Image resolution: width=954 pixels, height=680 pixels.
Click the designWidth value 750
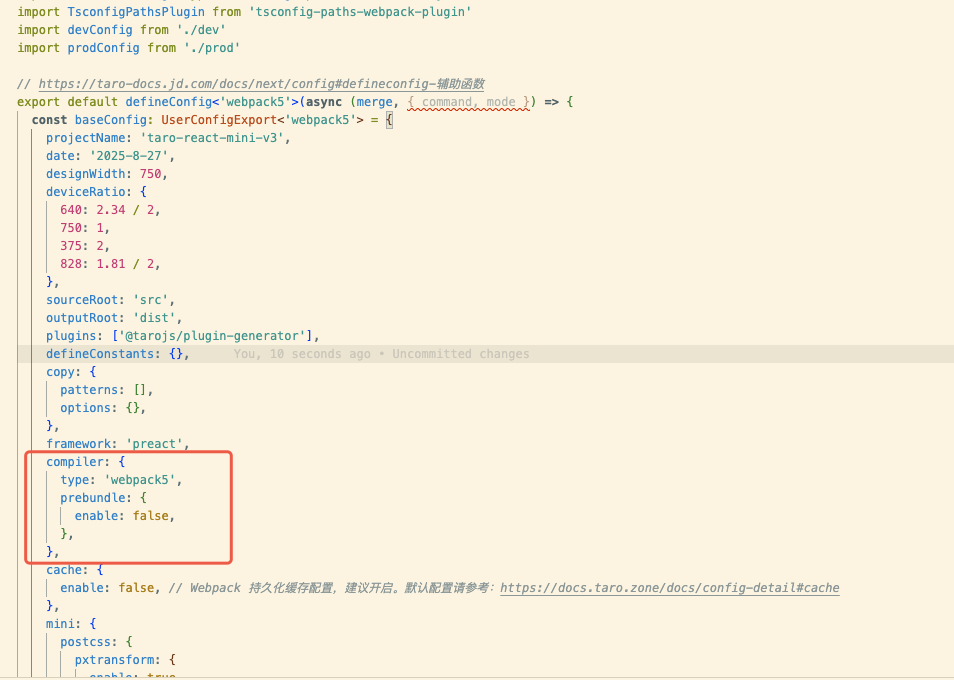pyautogui.click(x=150, y=174)
